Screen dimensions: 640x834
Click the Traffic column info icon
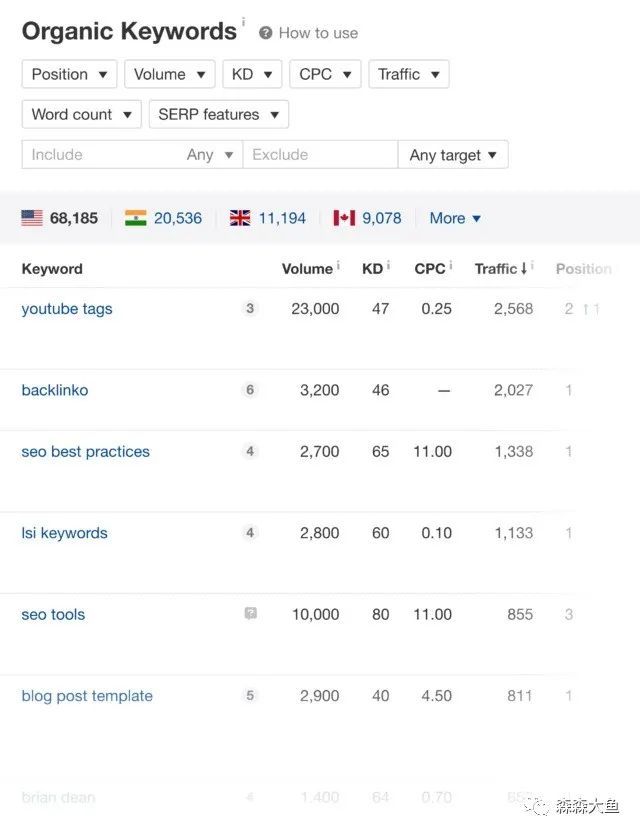coord(532,265)
